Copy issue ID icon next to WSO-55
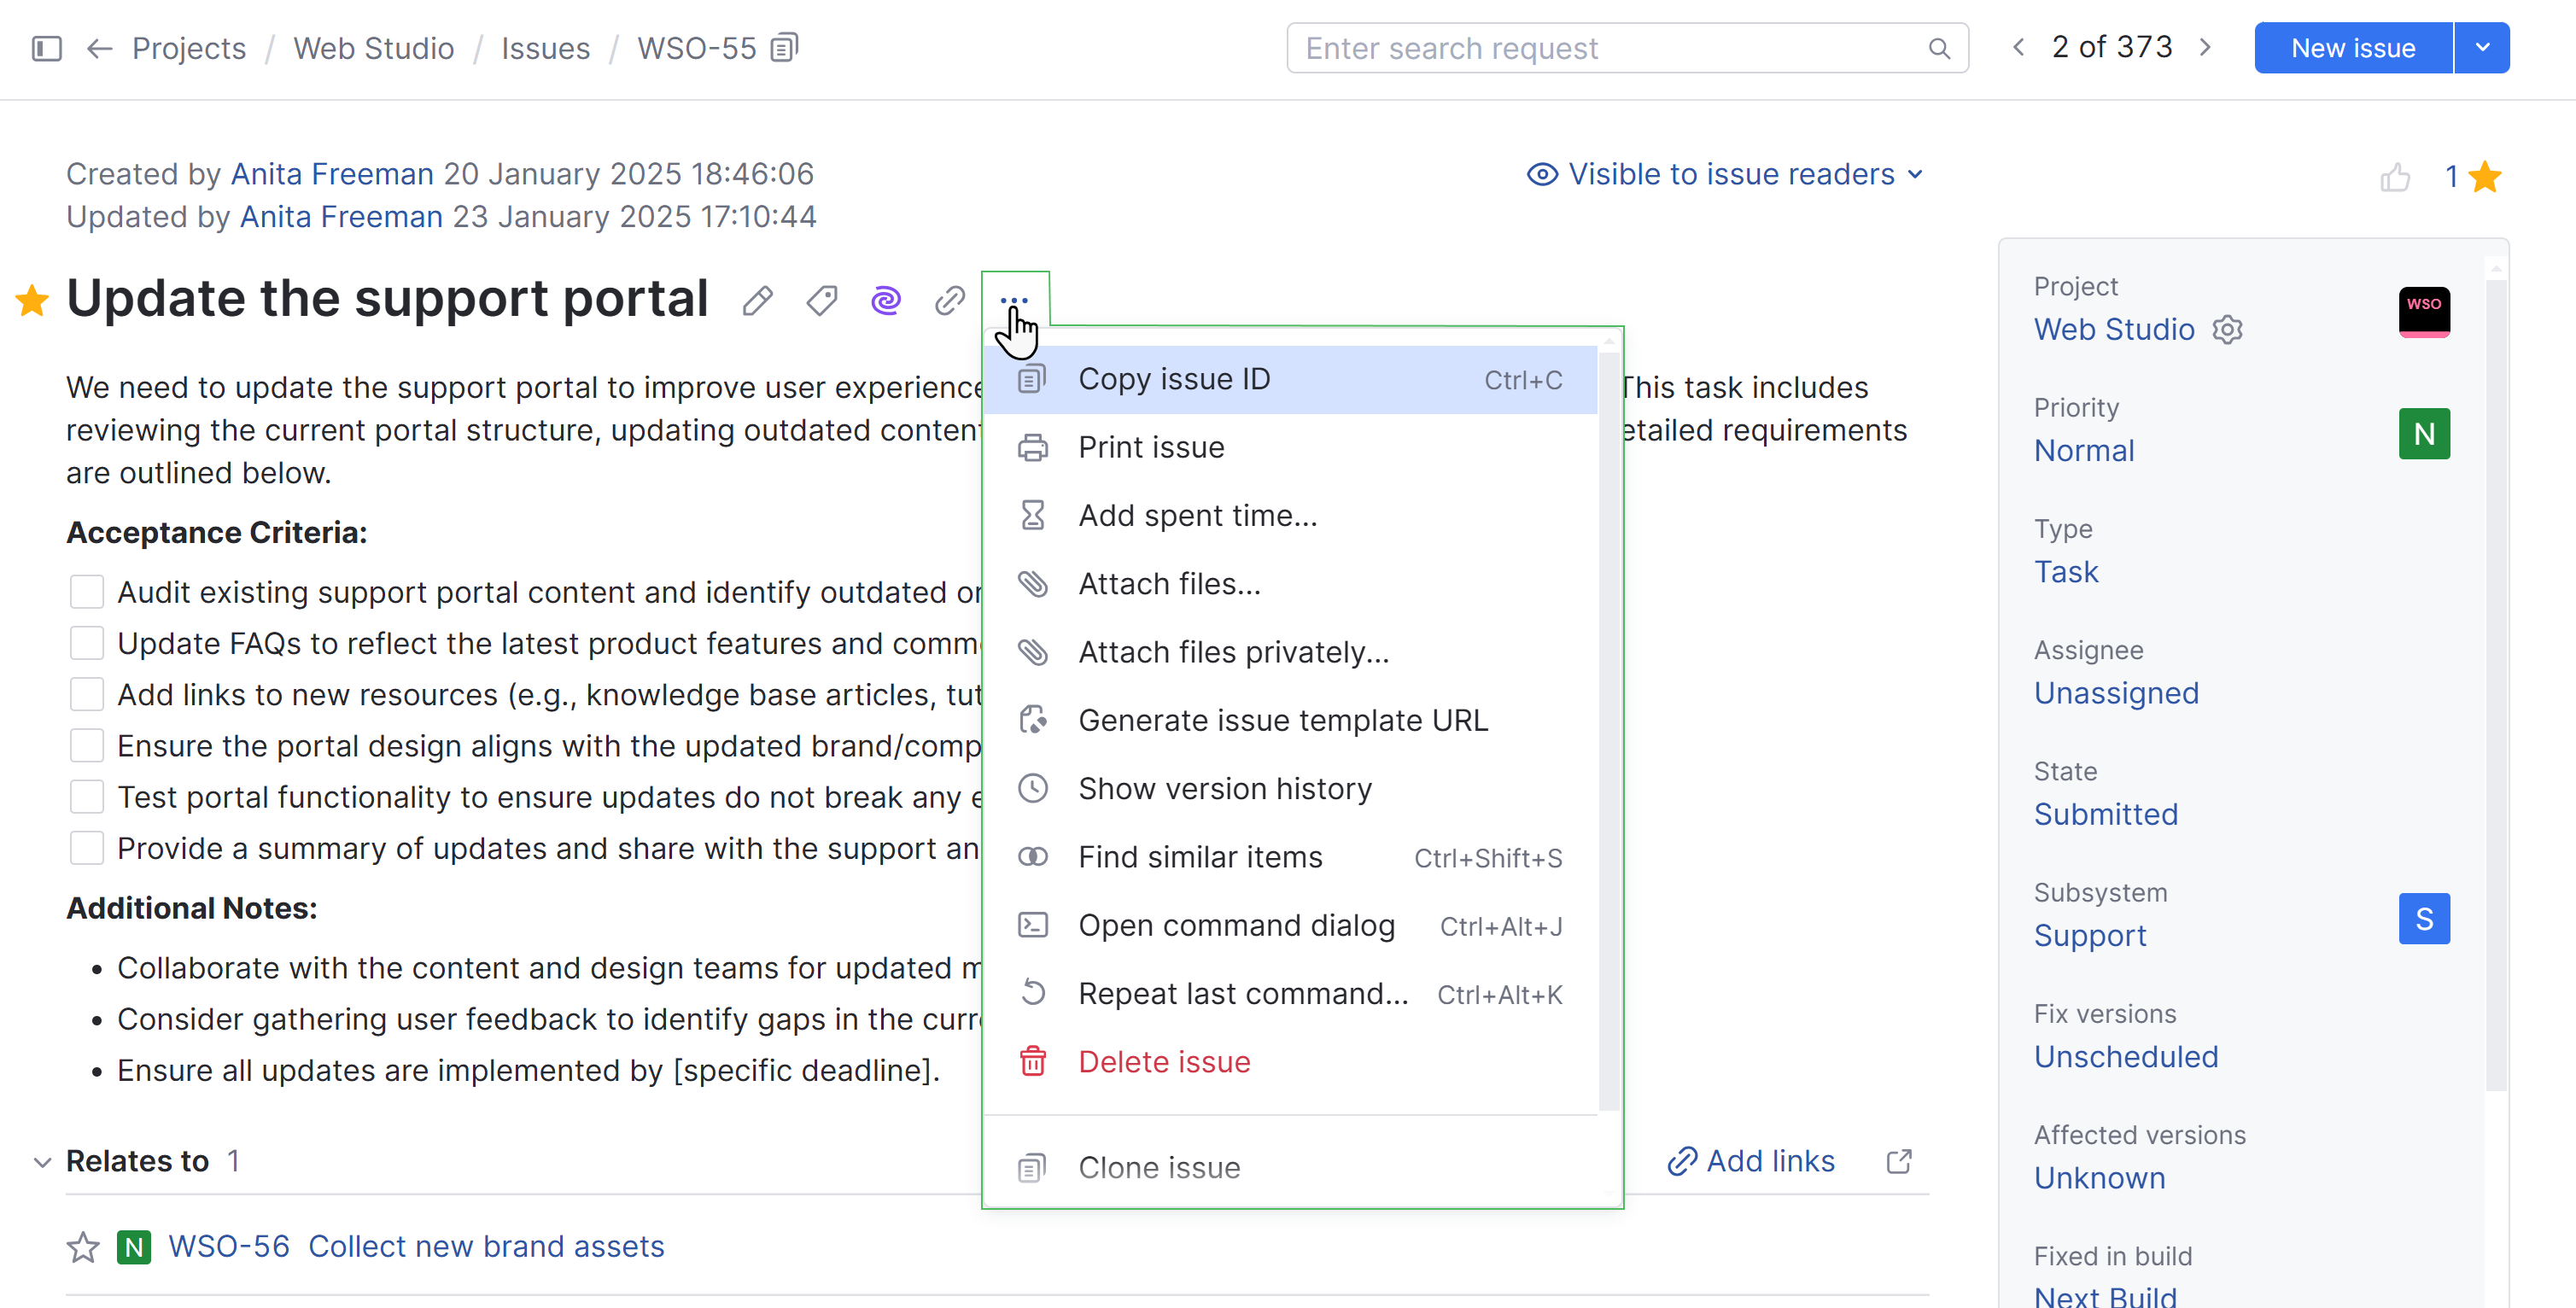Screen dimensions: 2576x1308 point(785,48)
